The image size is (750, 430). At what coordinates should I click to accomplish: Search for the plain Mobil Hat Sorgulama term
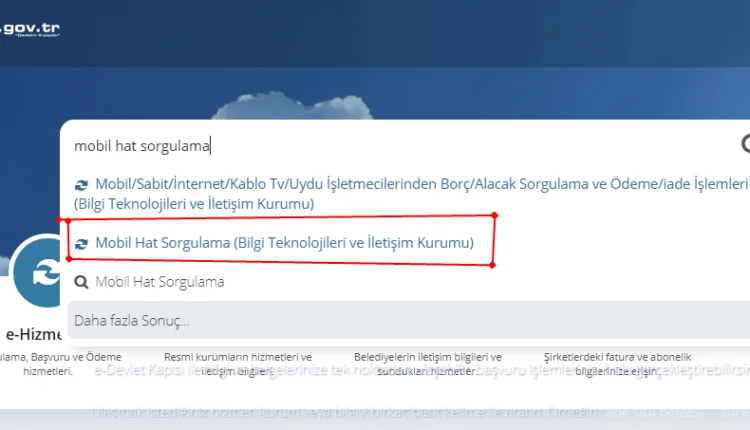[160, 282]
